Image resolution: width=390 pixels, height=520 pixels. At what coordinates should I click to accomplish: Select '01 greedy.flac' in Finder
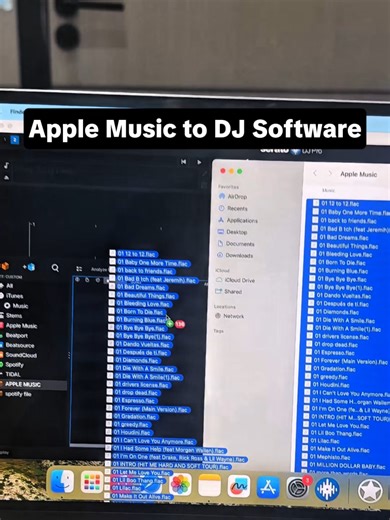pyautogui.click(x=330, y=377)
